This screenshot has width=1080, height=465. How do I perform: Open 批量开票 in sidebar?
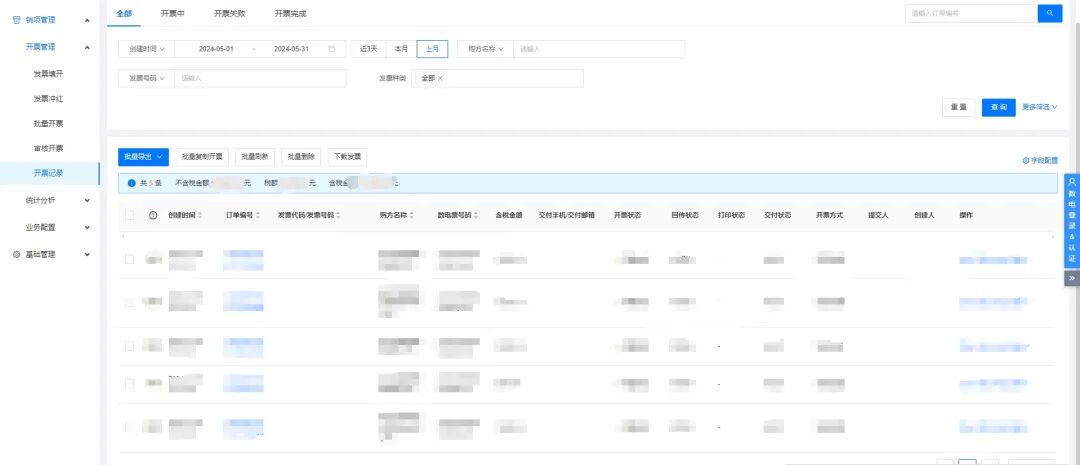point(48,123)
